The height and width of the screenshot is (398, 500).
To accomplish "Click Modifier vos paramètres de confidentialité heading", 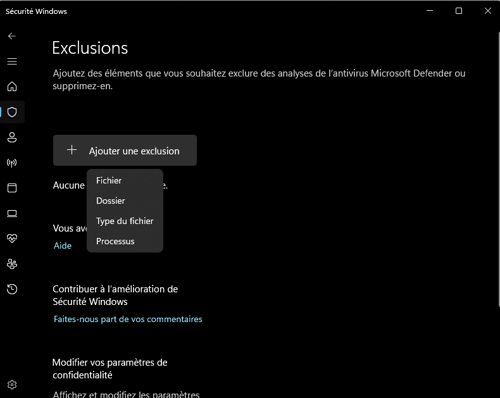I will click(110, 369).
